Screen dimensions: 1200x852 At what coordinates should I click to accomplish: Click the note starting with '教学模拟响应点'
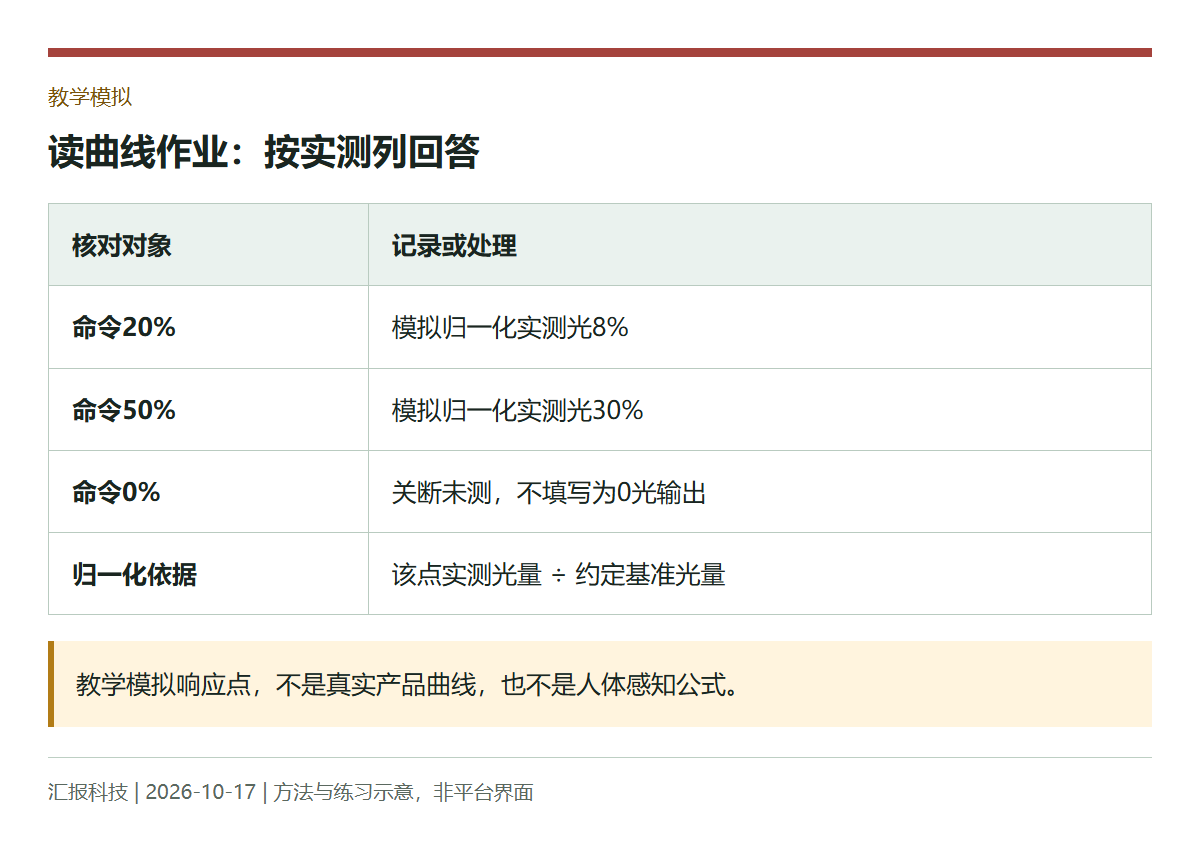coord(600,684)
